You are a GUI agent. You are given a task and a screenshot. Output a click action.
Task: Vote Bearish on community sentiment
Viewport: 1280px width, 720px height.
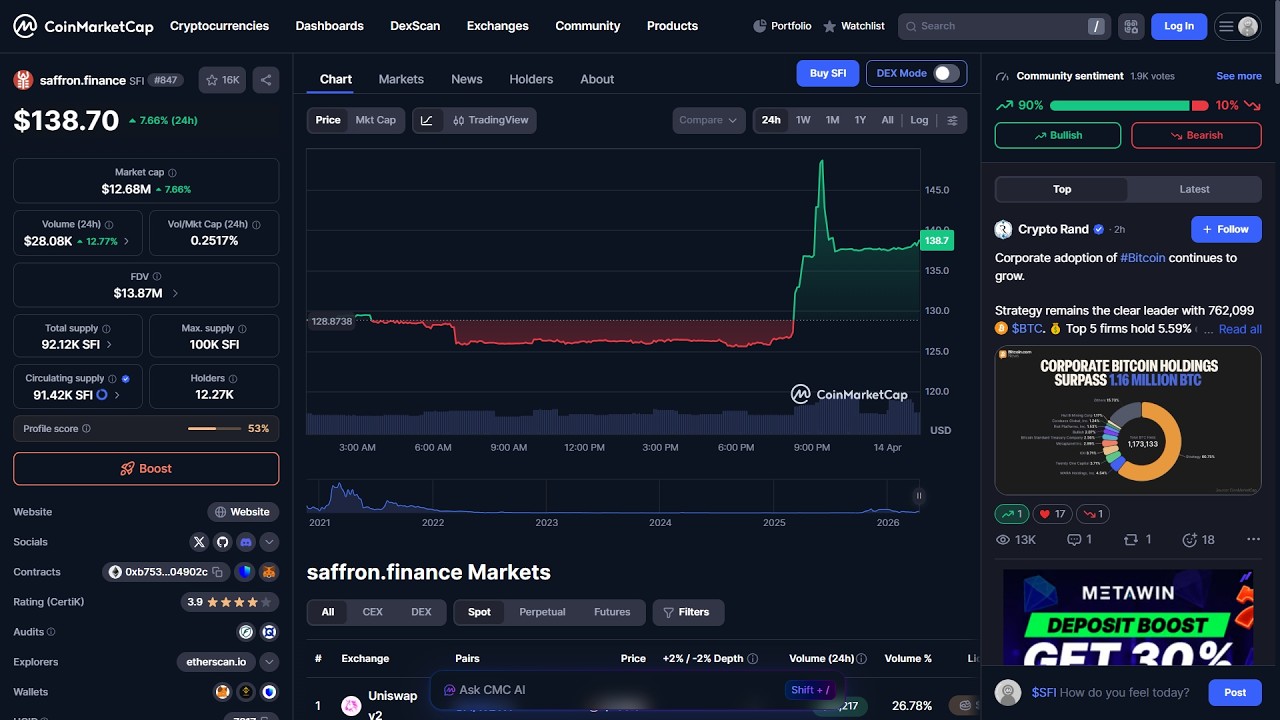[1196, 135]
